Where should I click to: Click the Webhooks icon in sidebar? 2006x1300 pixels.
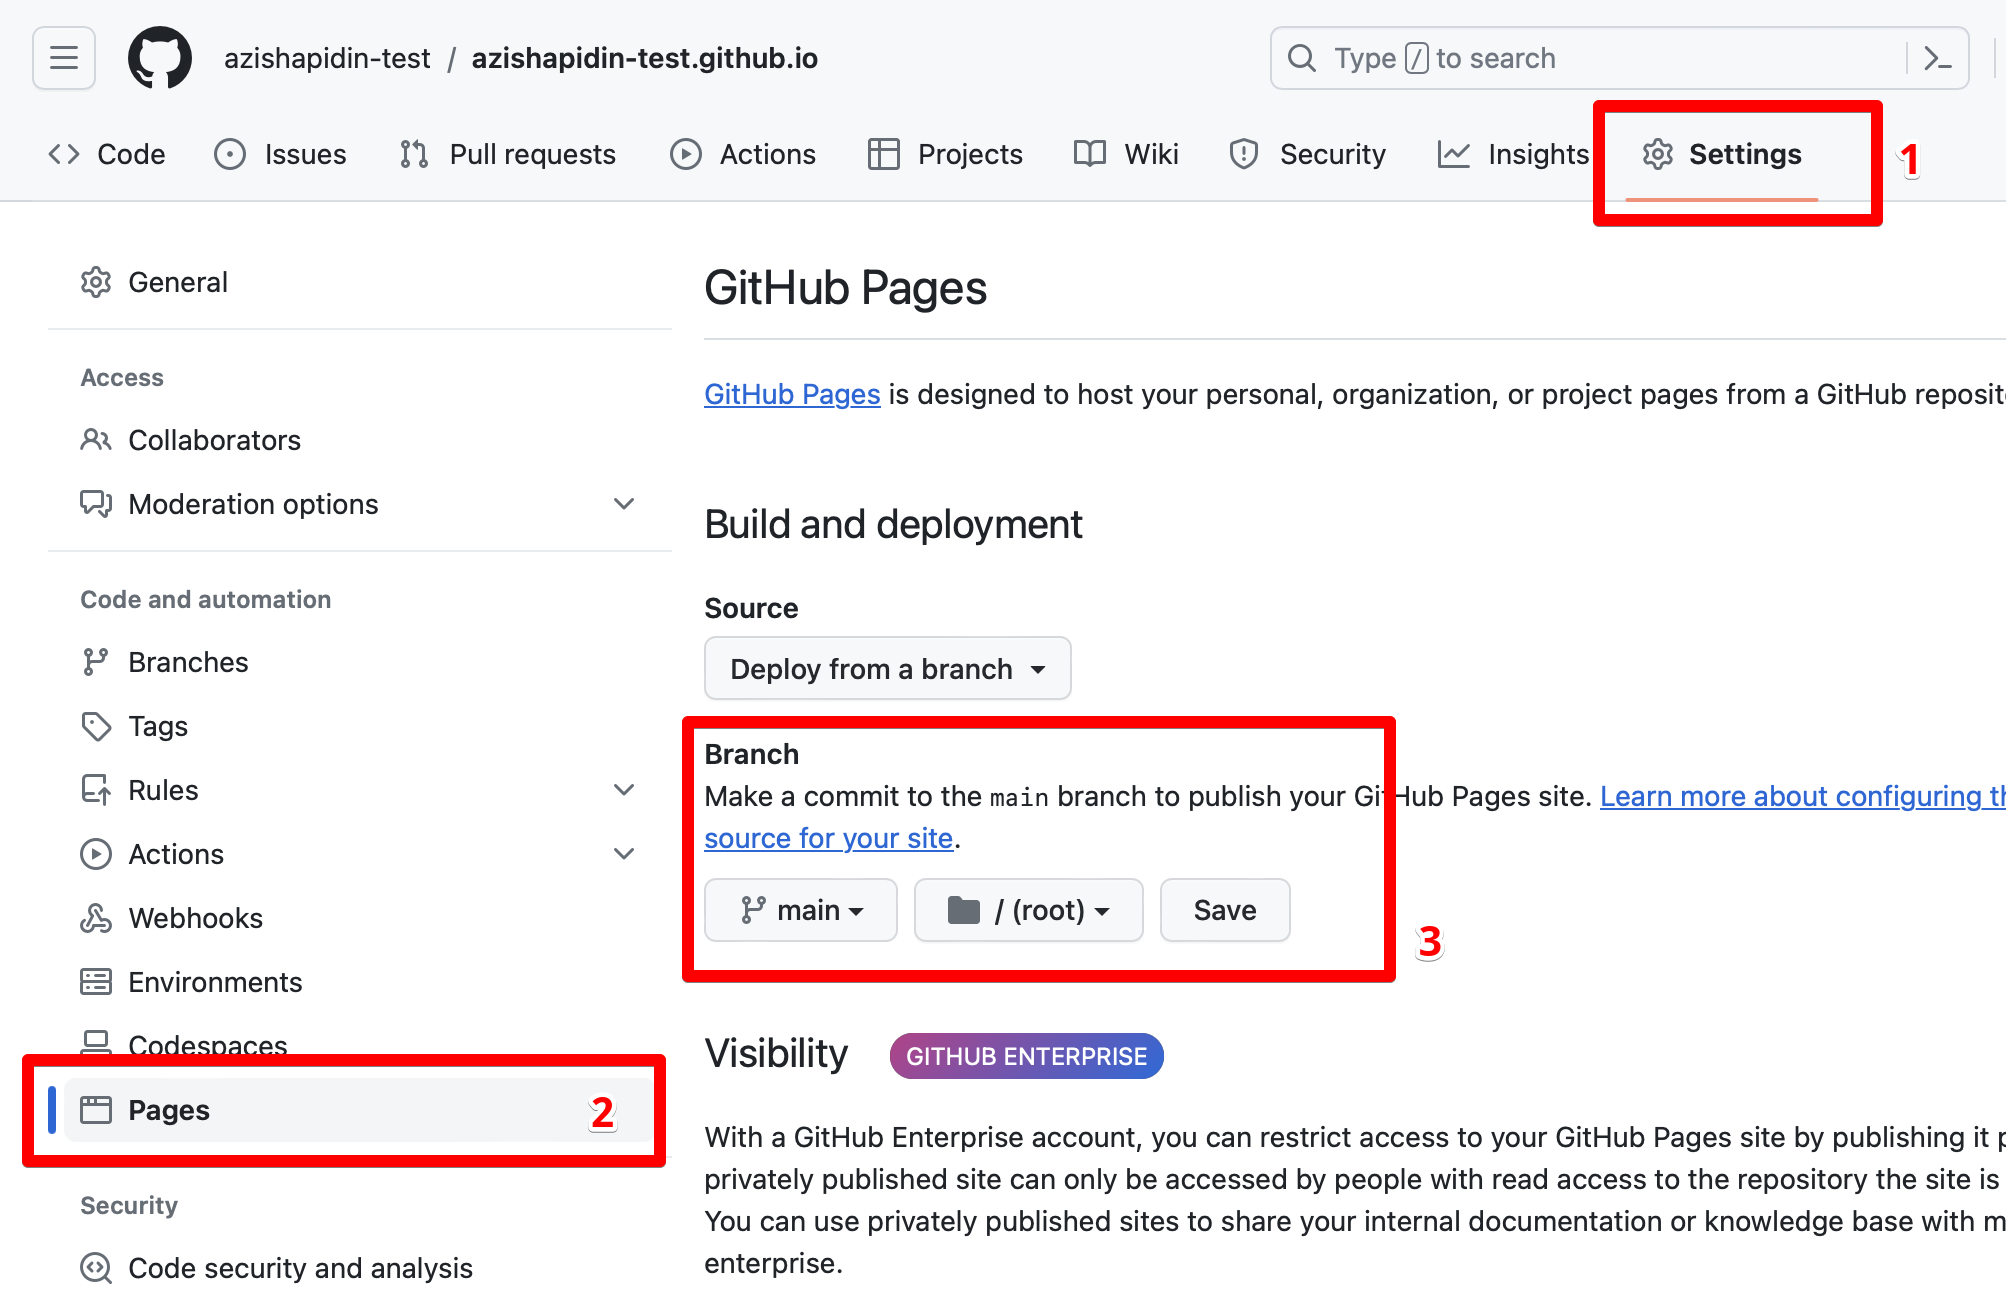[96, 918]
